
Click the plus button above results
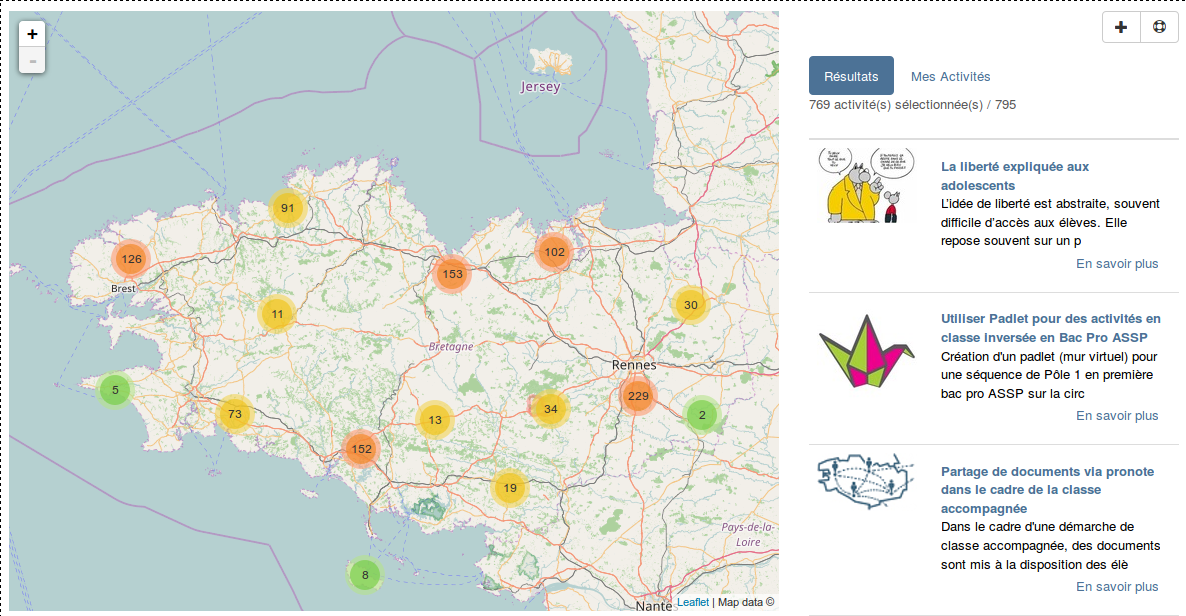(1121, 28)
